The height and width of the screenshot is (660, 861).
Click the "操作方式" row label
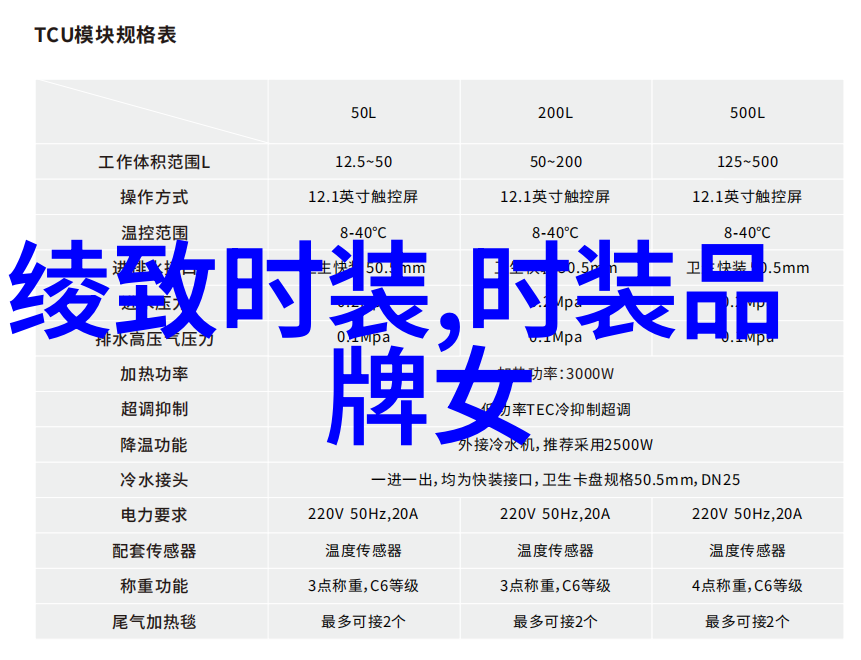pyautogui.click(x=154, y=197)
